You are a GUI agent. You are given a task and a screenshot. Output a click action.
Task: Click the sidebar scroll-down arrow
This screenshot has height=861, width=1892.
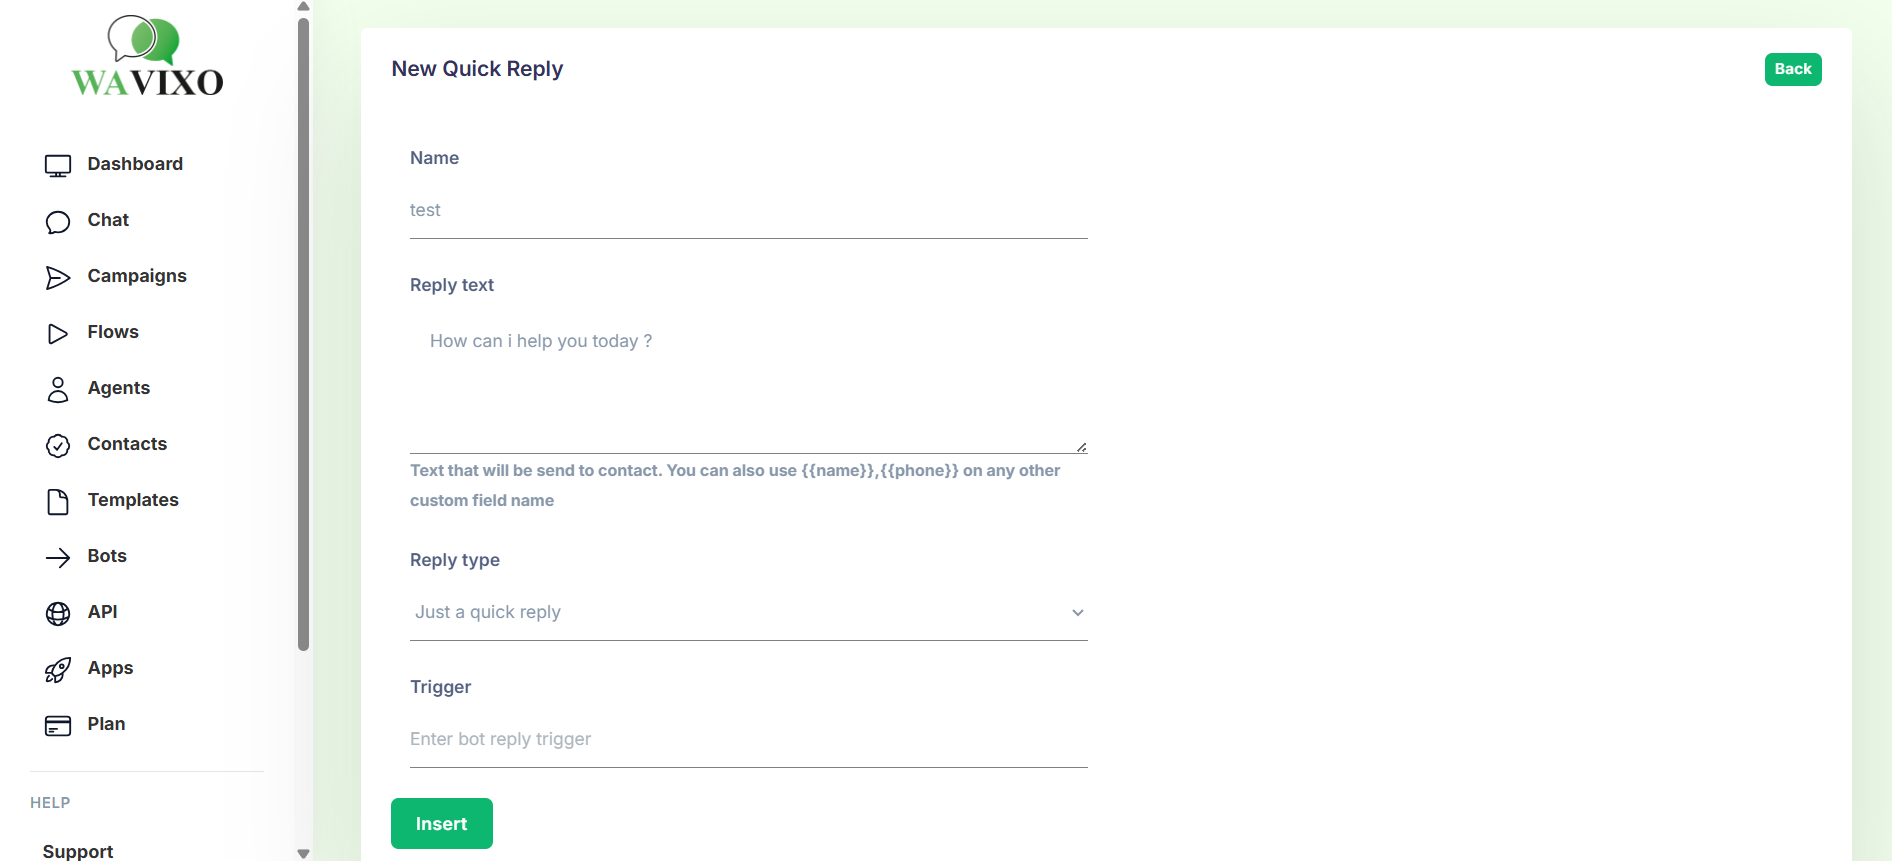click(x=304, y=853)
